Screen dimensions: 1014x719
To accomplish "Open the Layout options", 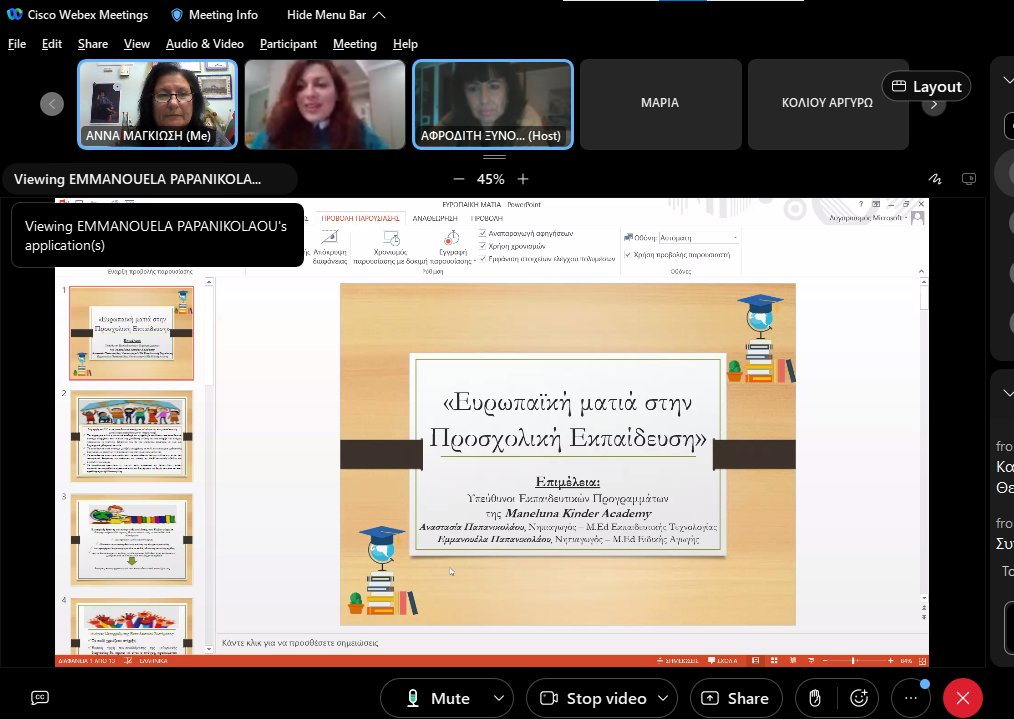I will coord(927,87).
